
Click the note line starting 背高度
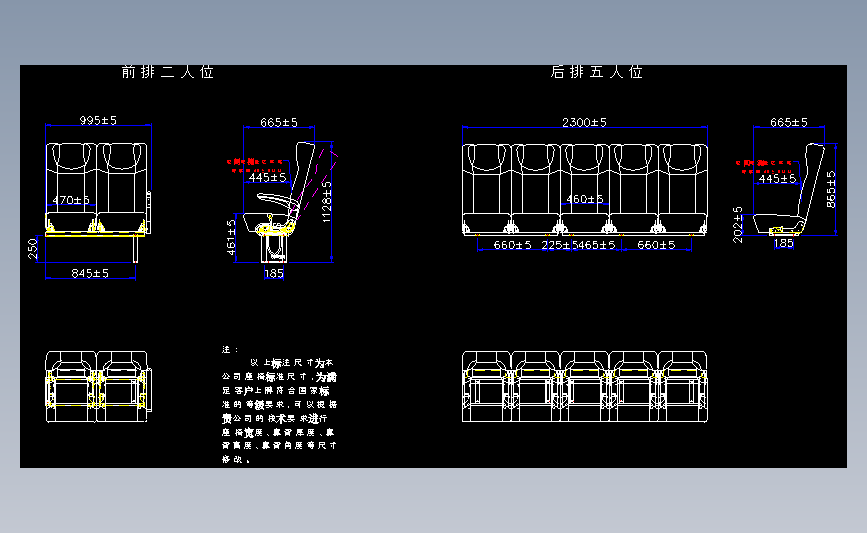pos(279,446)
